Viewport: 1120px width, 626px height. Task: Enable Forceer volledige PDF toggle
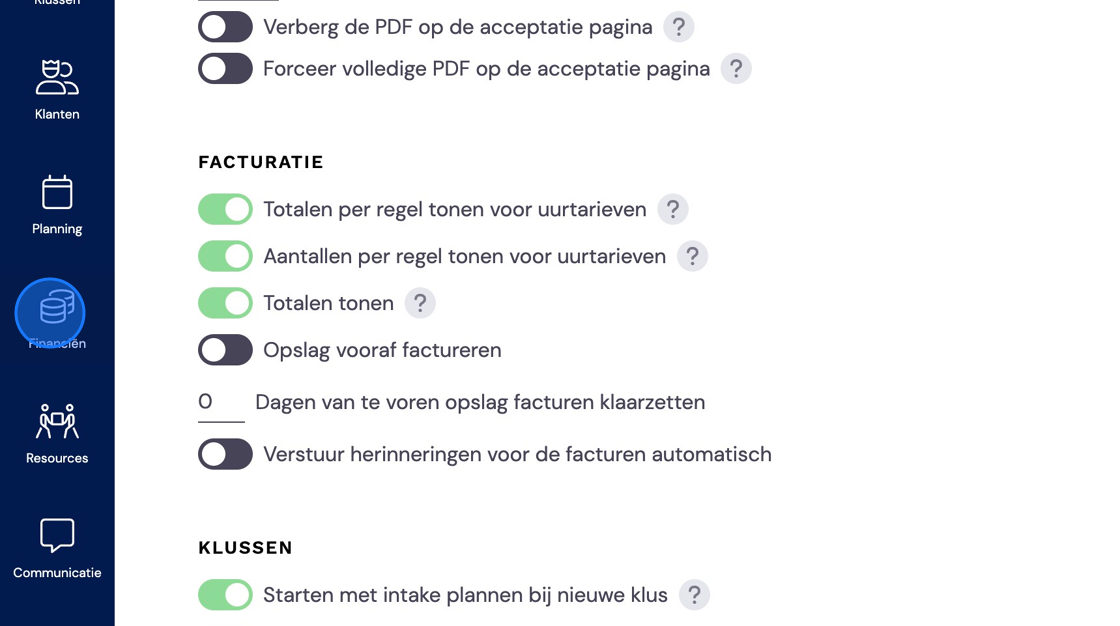point(225,69)
